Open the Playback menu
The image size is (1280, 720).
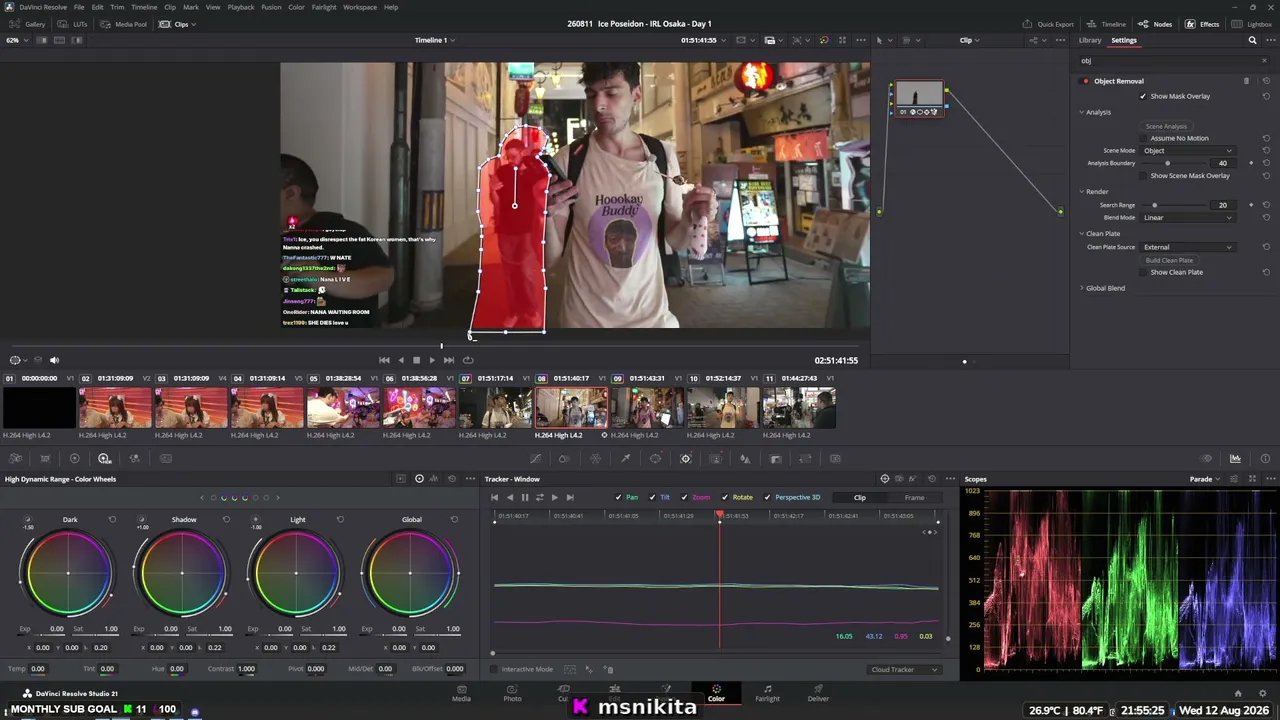click(x=241, y=7)
